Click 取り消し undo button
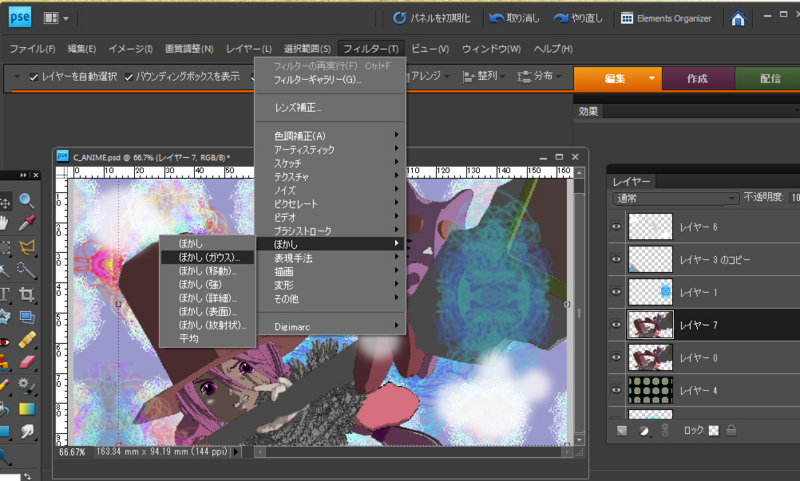The image size is (800, 481). pyautogui.click(x=514, y=18)
